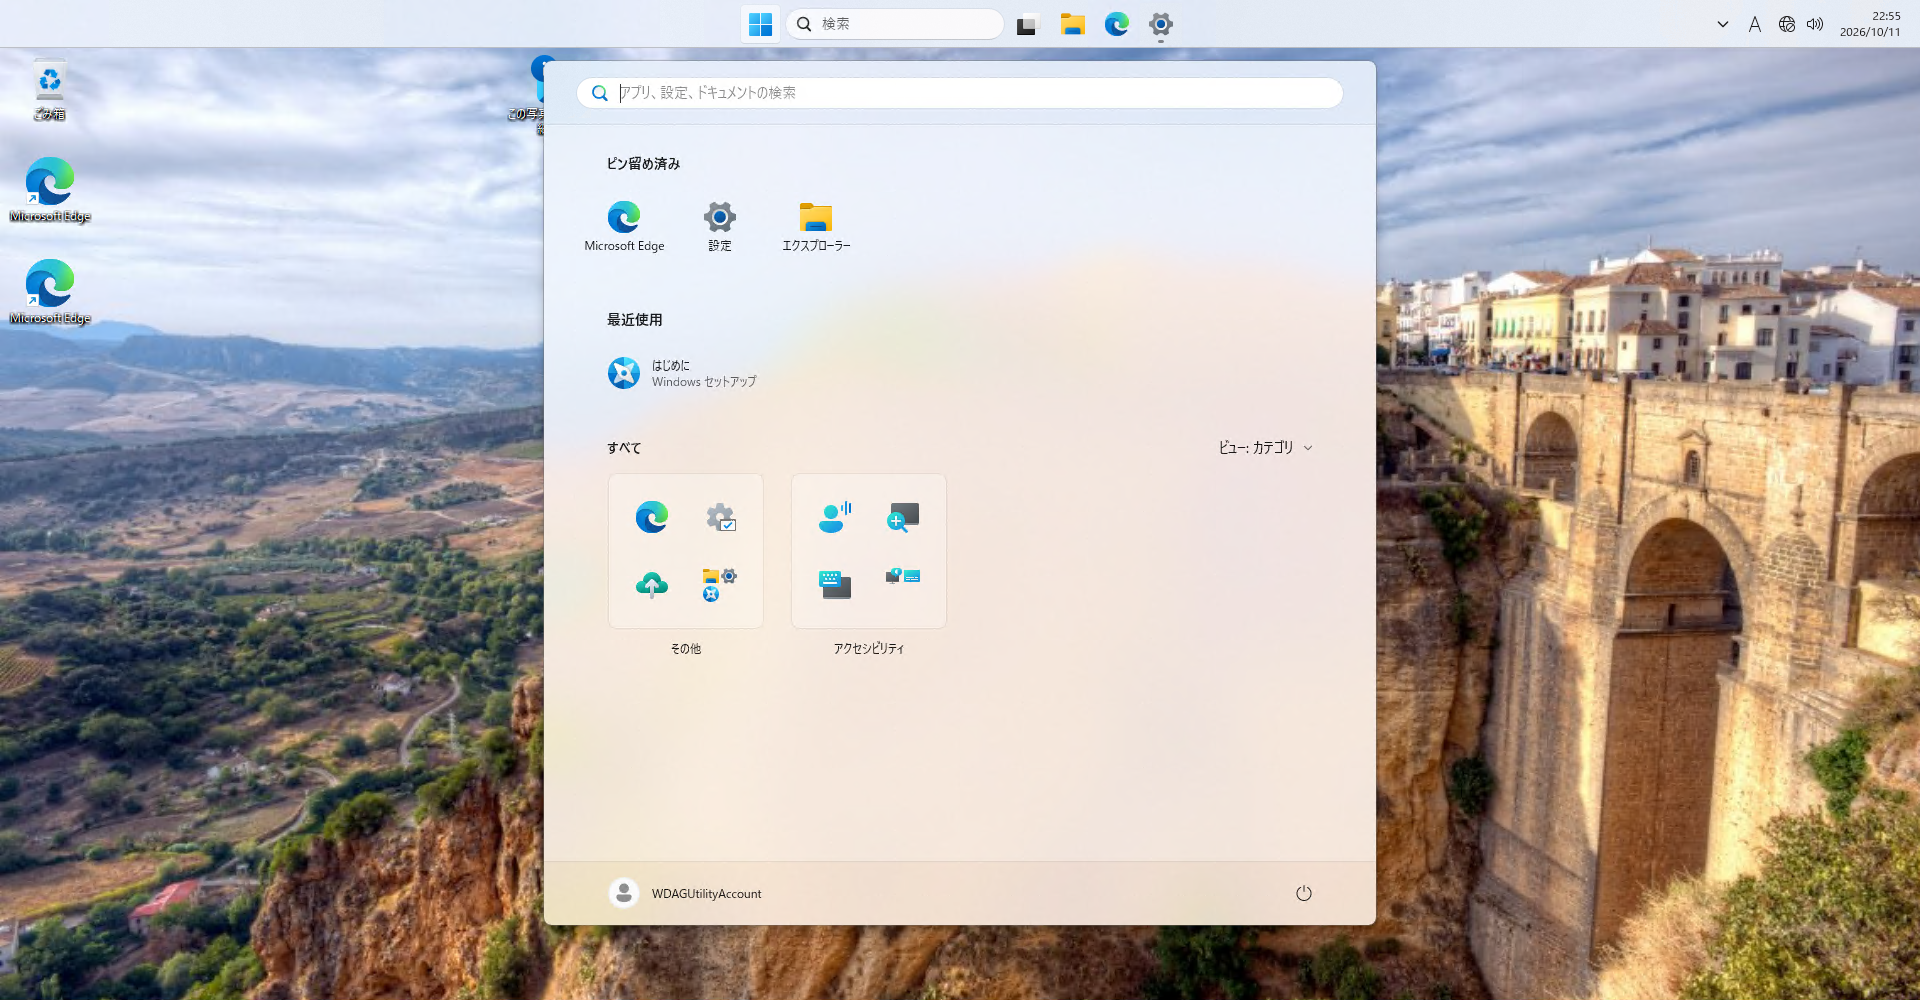This screenshot has height=1000, width=1920.
Task: Click the taskbar 検索 search box
Action: point(895,24)
